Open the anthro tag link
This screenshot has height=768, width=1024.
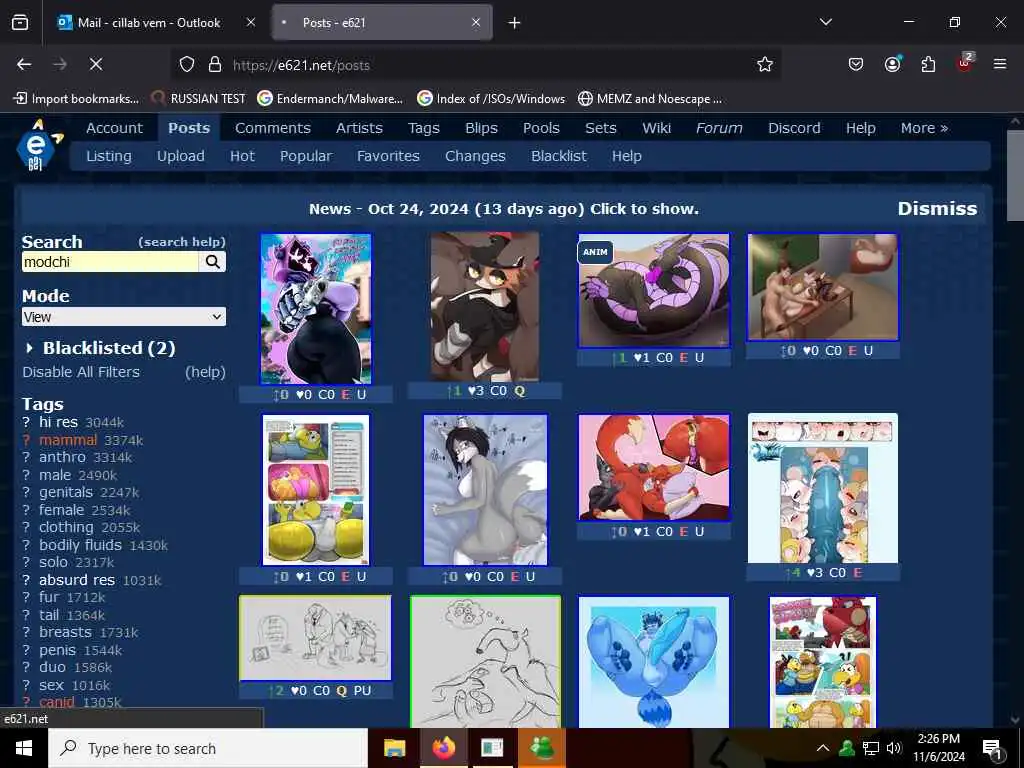(x=62, y=457)
